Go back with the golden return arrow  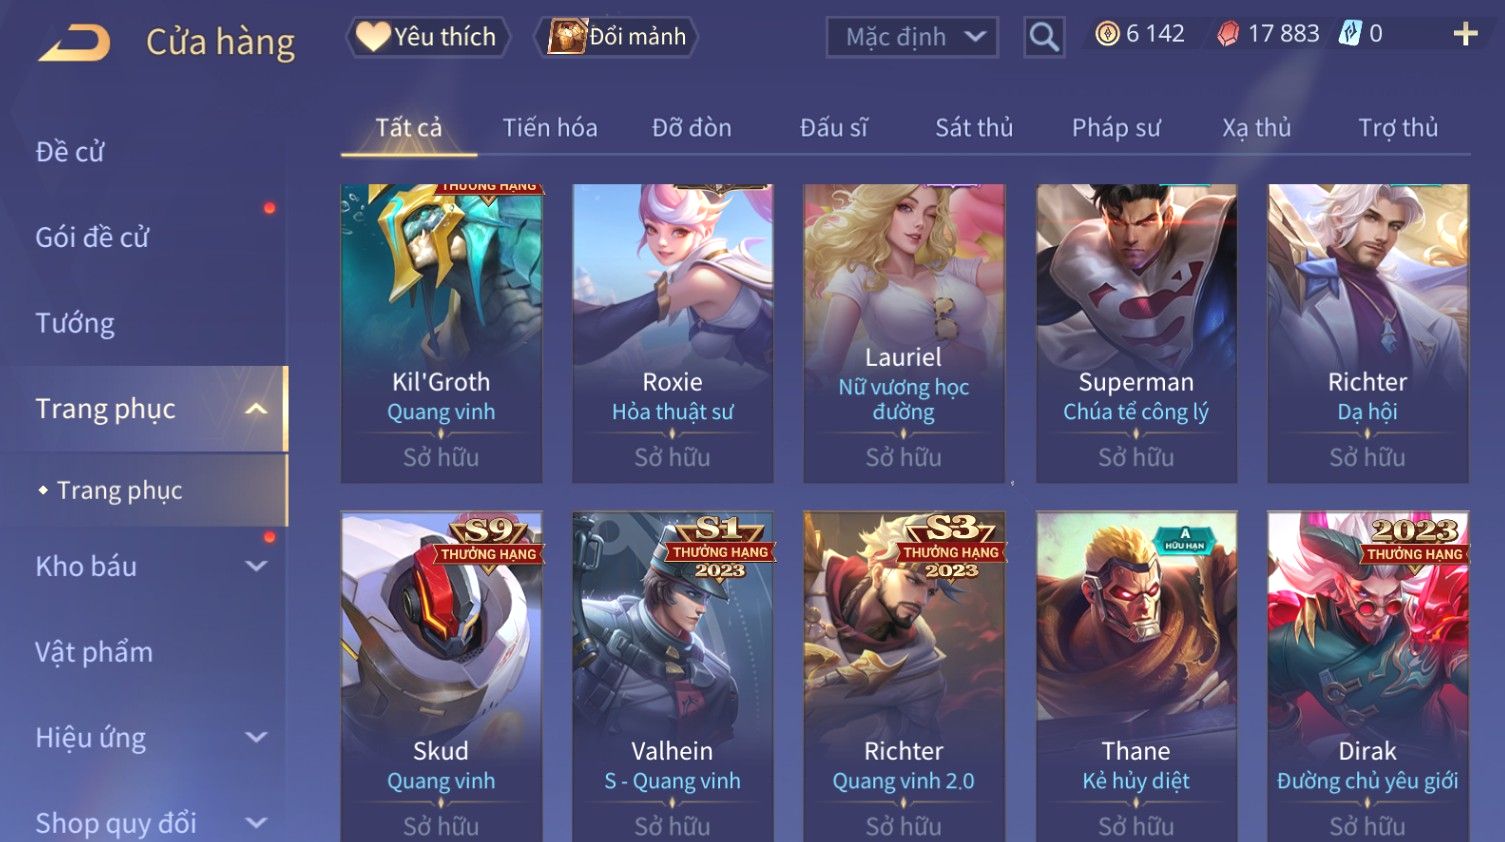pyautogui.click(x=74, y=42)
